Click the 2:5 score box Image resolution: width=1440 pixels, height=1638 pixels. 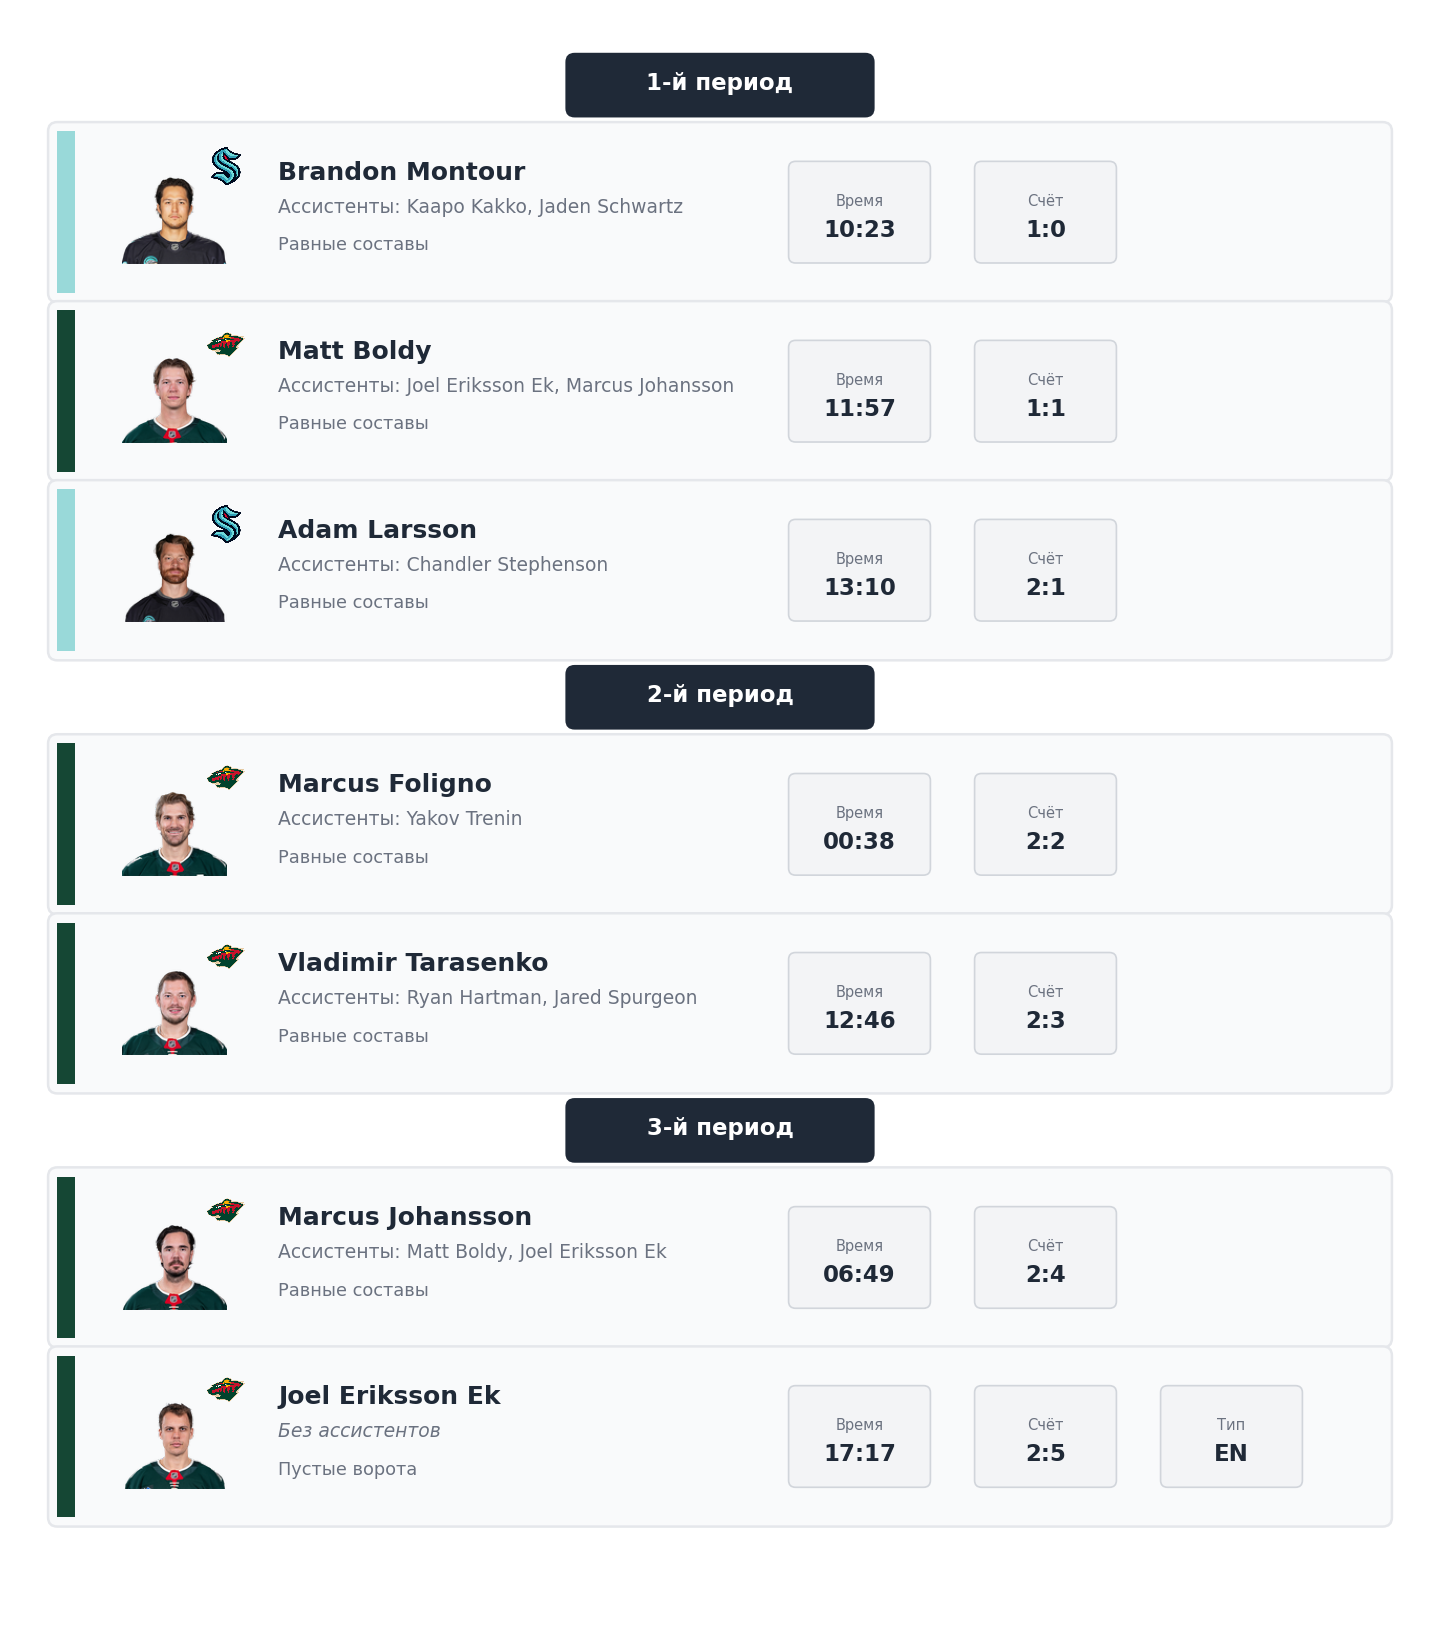tap(1045, 1436)
